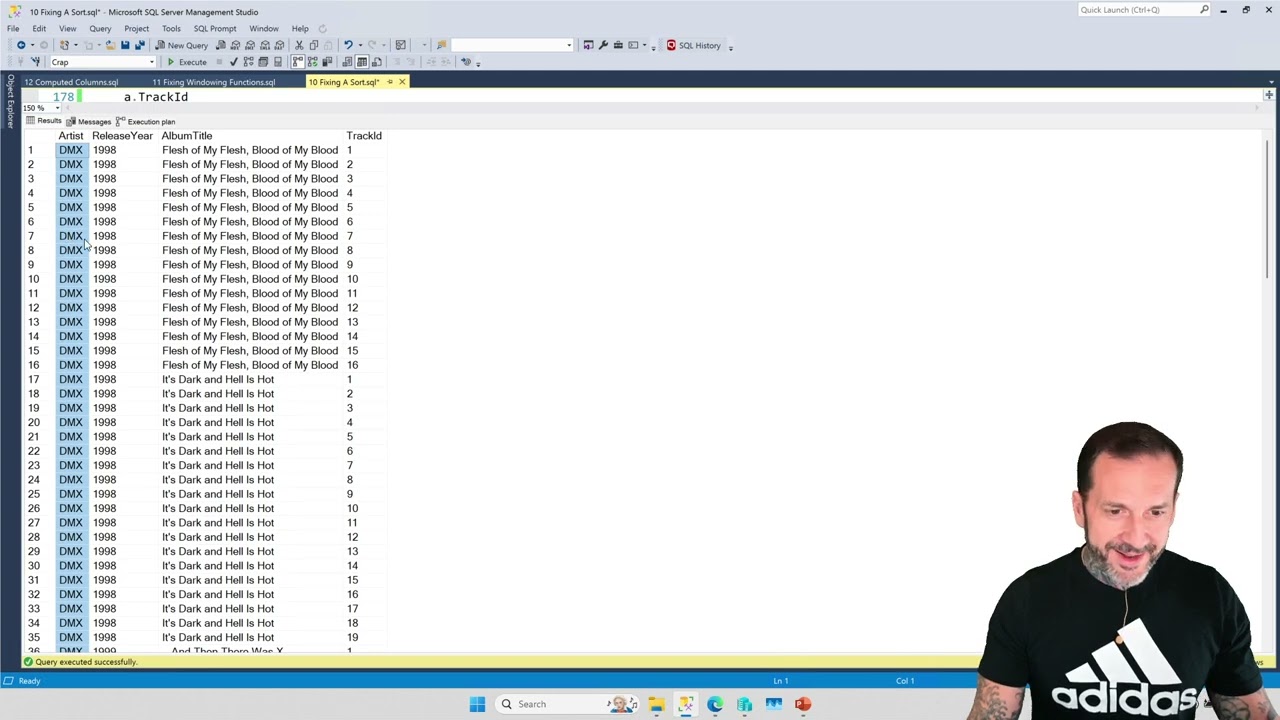
Task: Click the Artist column header
Action: pyautogui.click(x=71, y=136)
